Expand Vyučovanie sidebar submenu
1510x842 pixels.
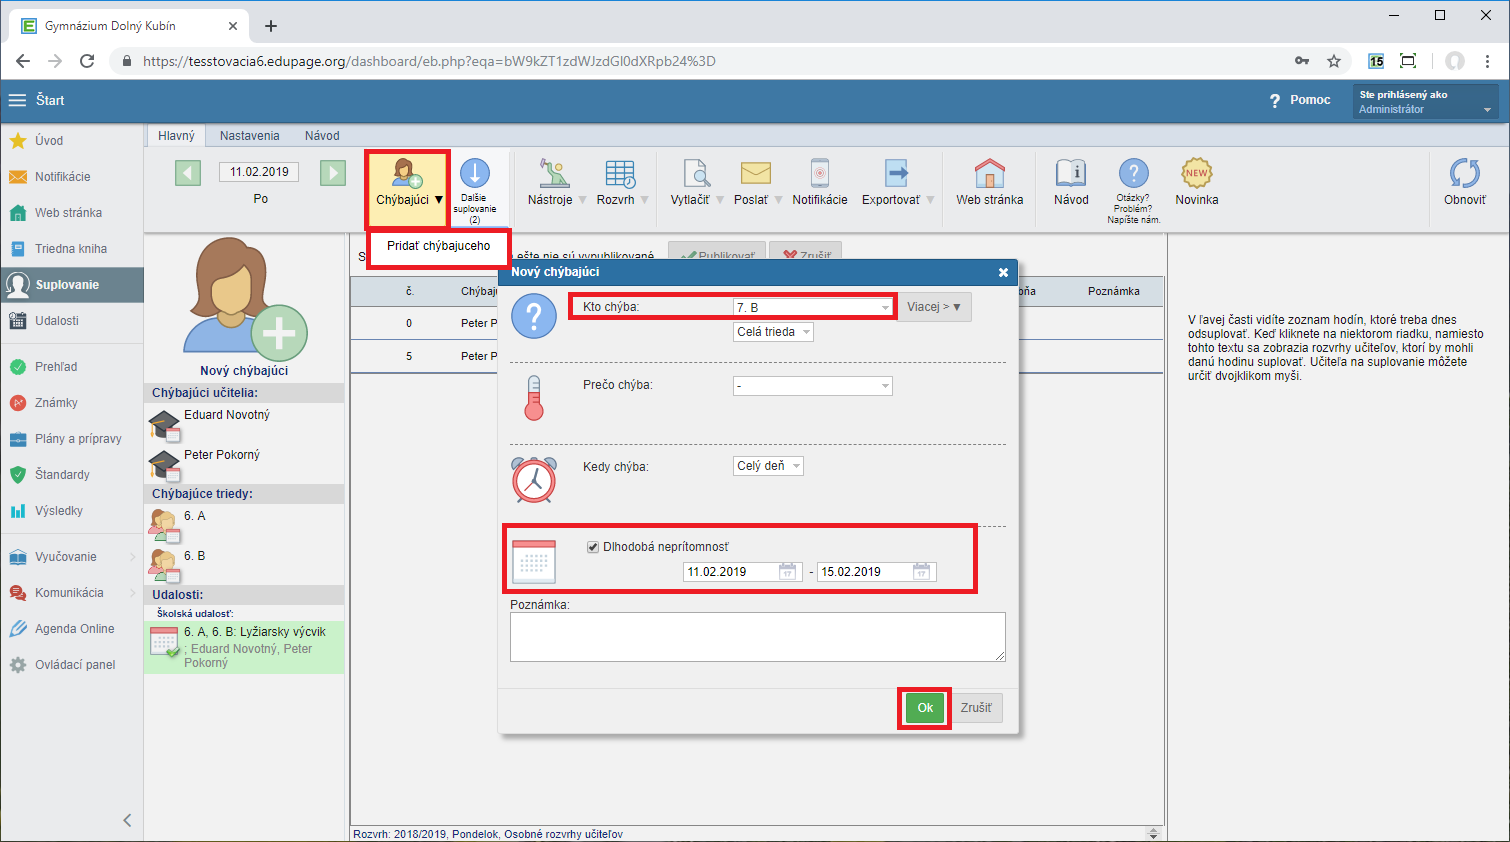point(132,557)
